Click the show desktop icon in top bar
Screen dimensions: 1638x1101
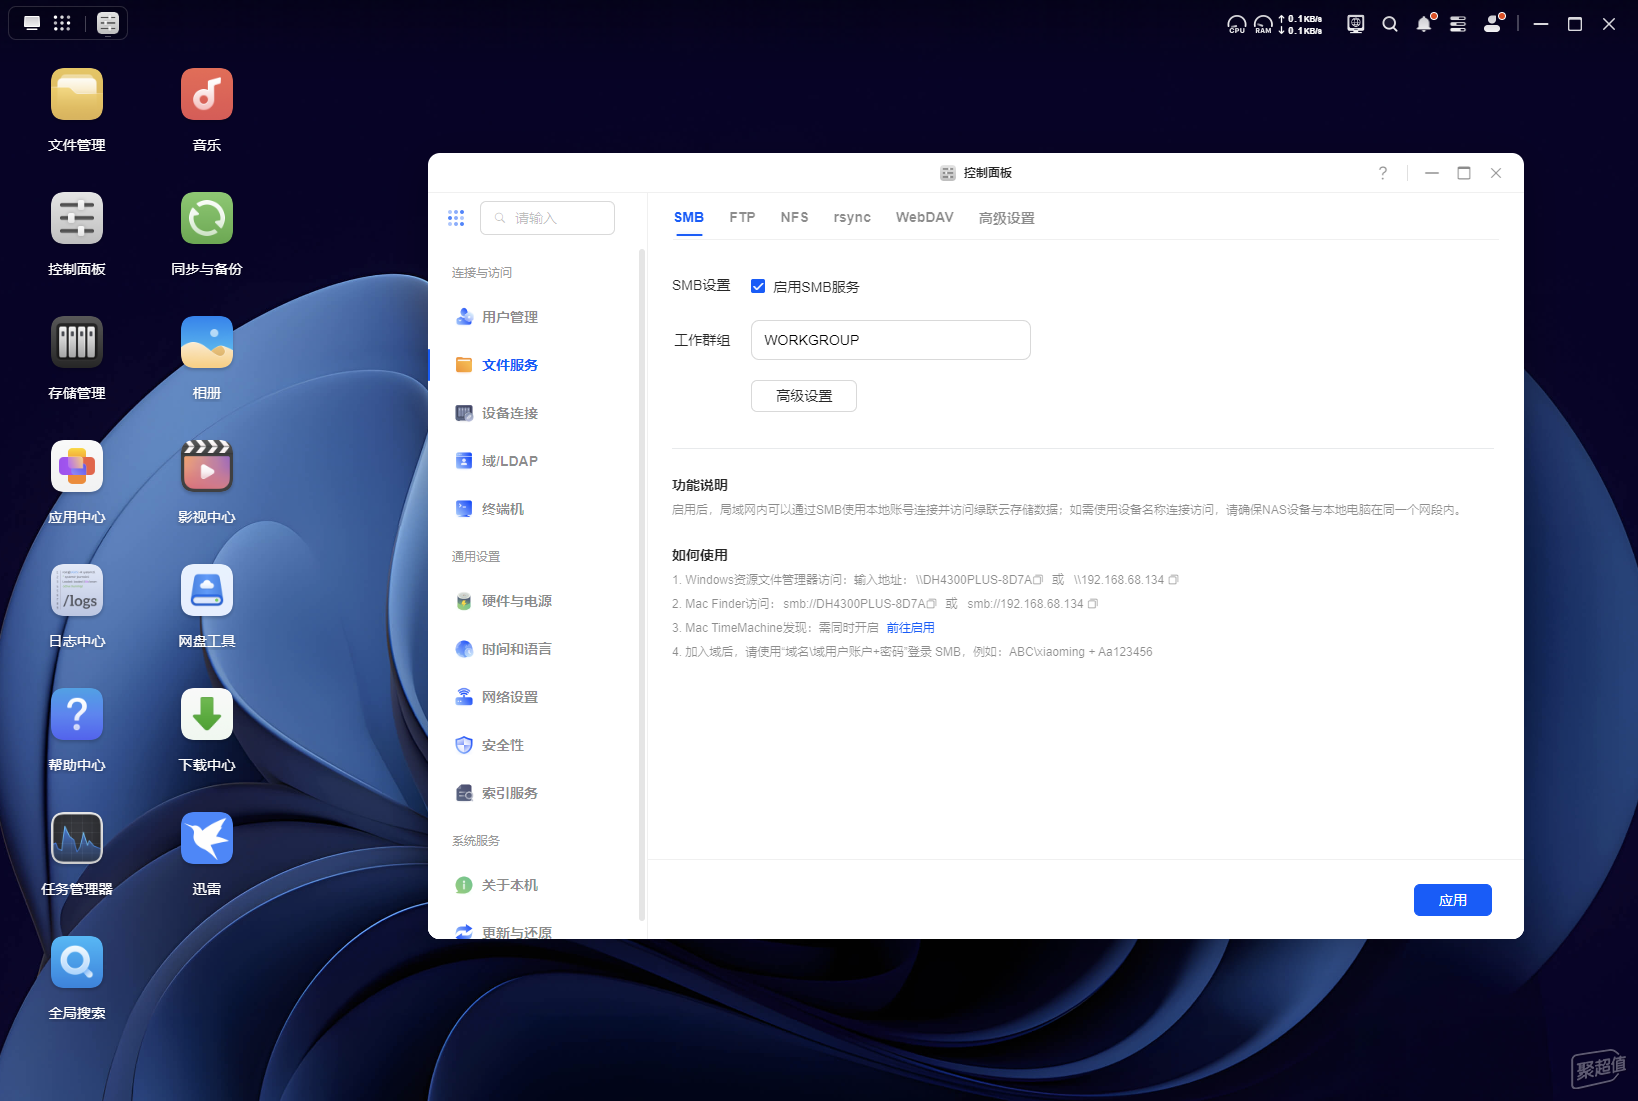[32, 23]
